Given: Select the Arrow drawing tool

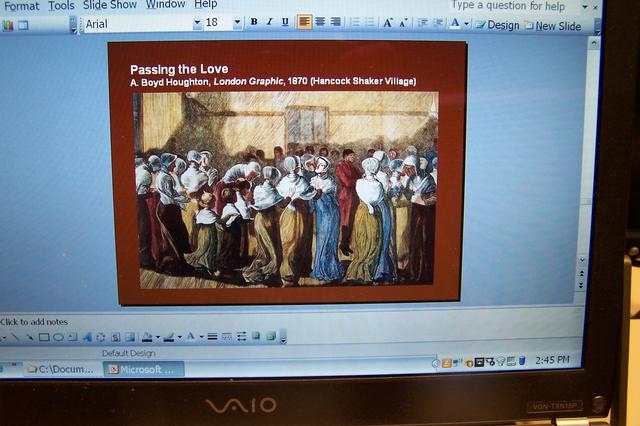Looking at the screenshot, I should [29, 337].
